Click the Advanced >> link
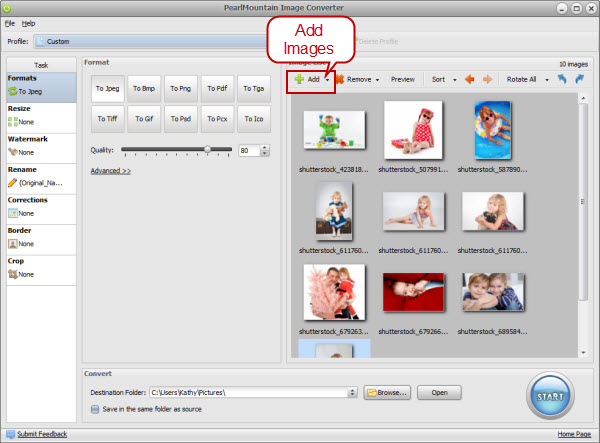The image size is (600, 443). (x=110, y=171)
